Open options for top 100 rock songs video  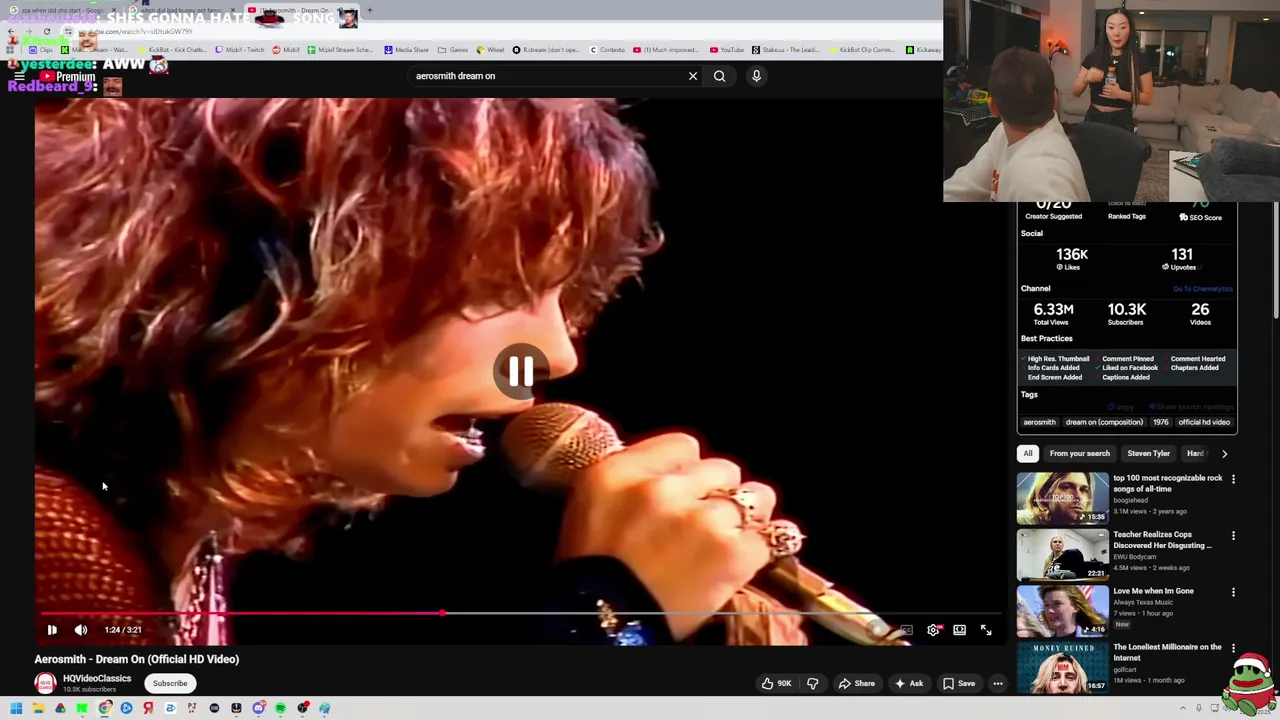click(x=1233, y=480)
